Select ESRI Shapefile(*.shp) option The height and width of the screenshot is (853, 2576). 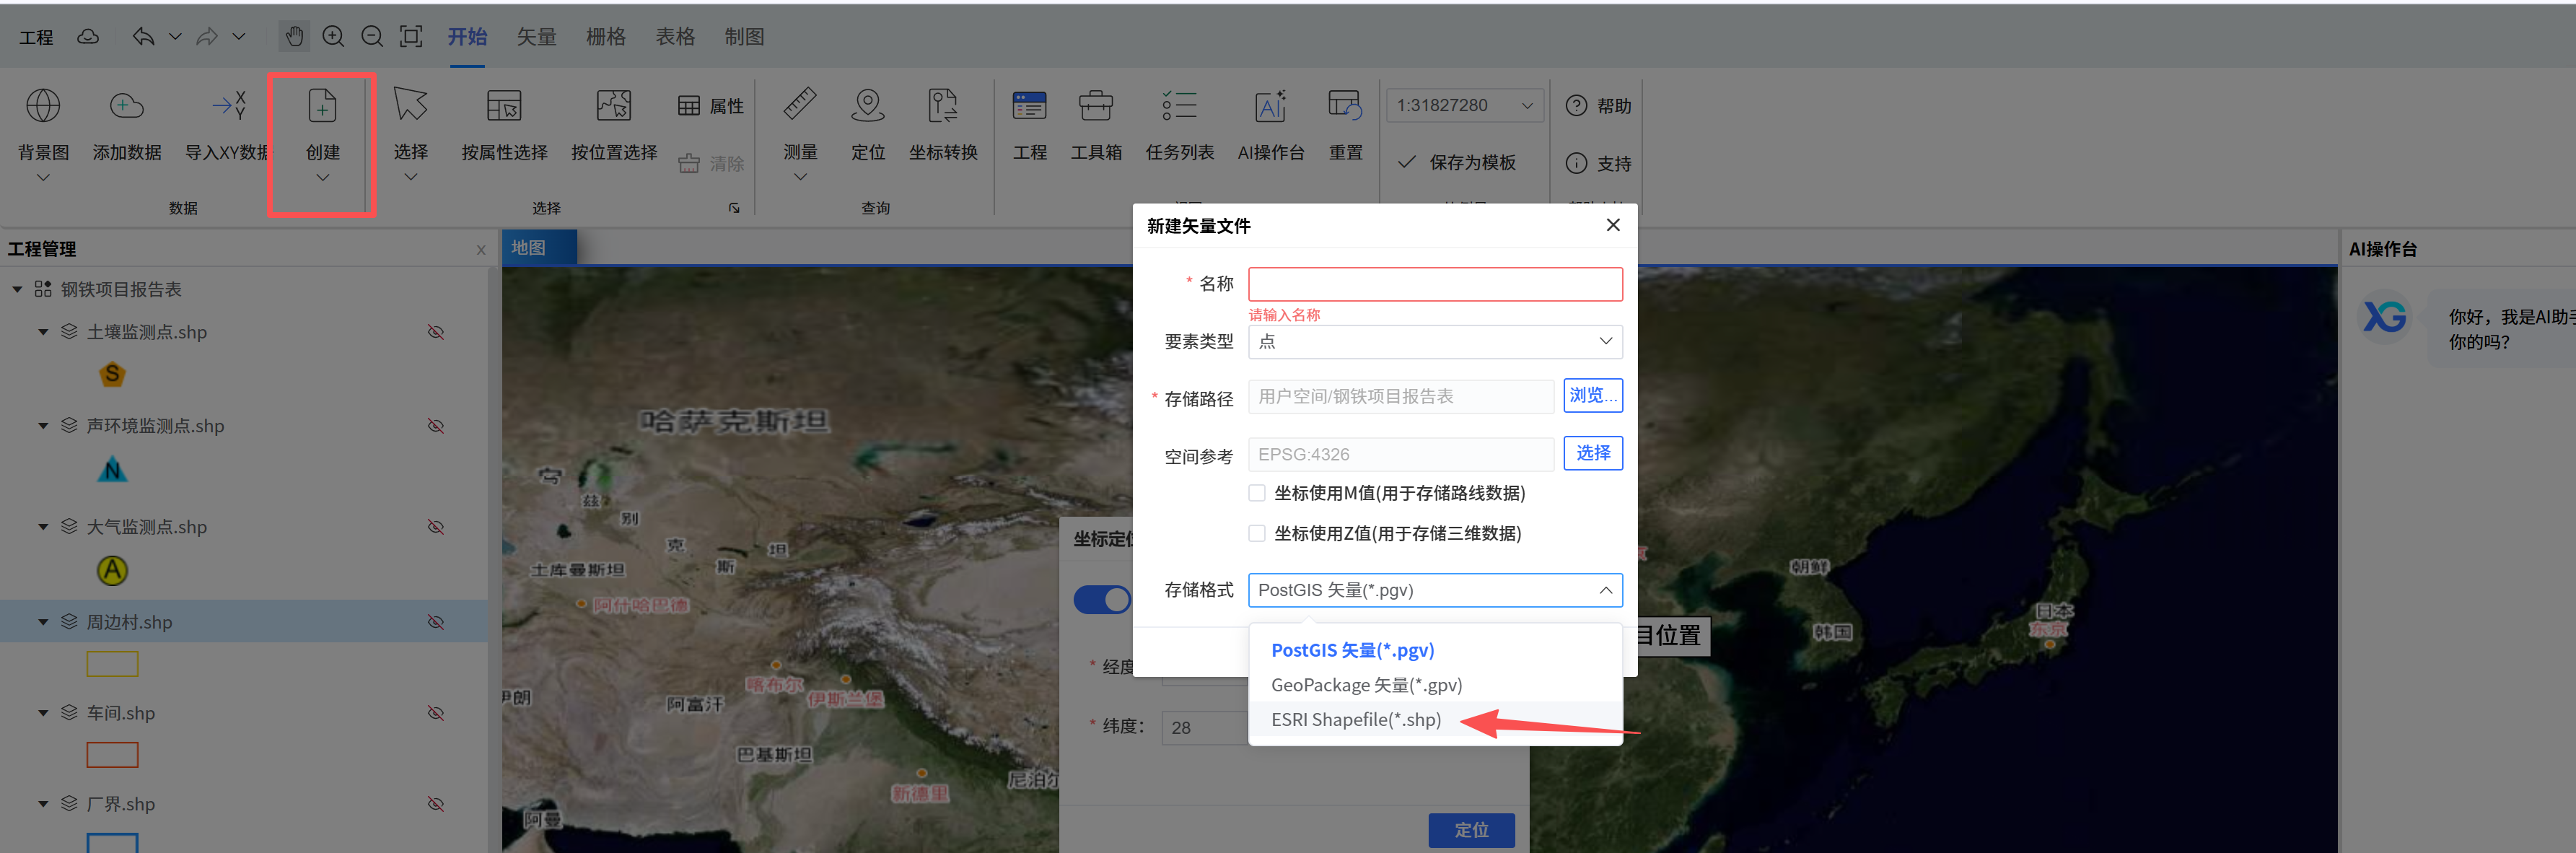1355,719
